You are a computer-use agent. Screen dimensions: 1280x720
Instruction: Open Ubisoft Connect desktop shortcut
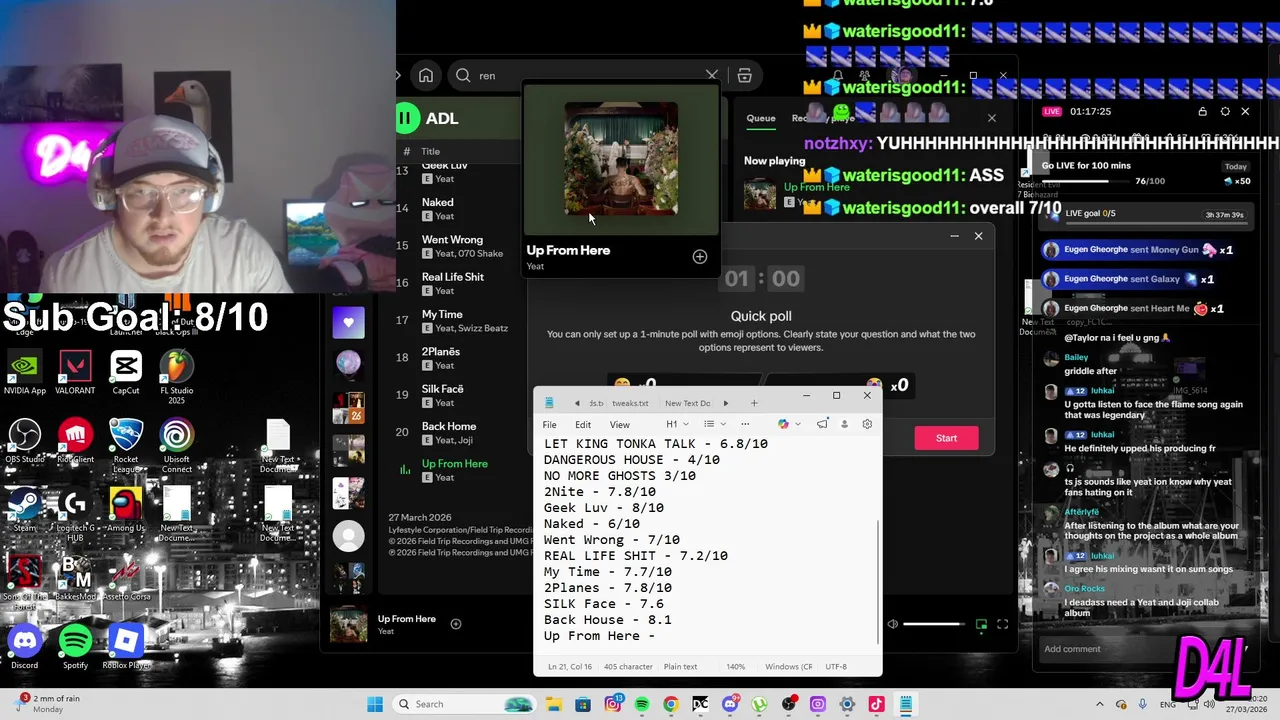click(x=177, y=445)
